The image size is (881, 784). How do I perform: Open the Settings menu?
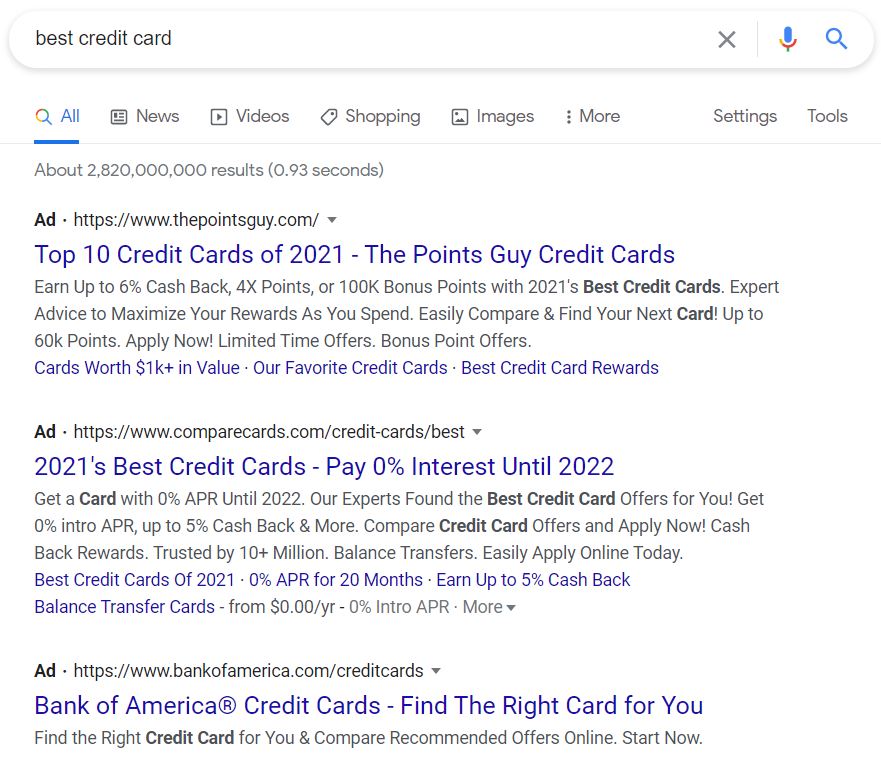click(x=744, y=116)
